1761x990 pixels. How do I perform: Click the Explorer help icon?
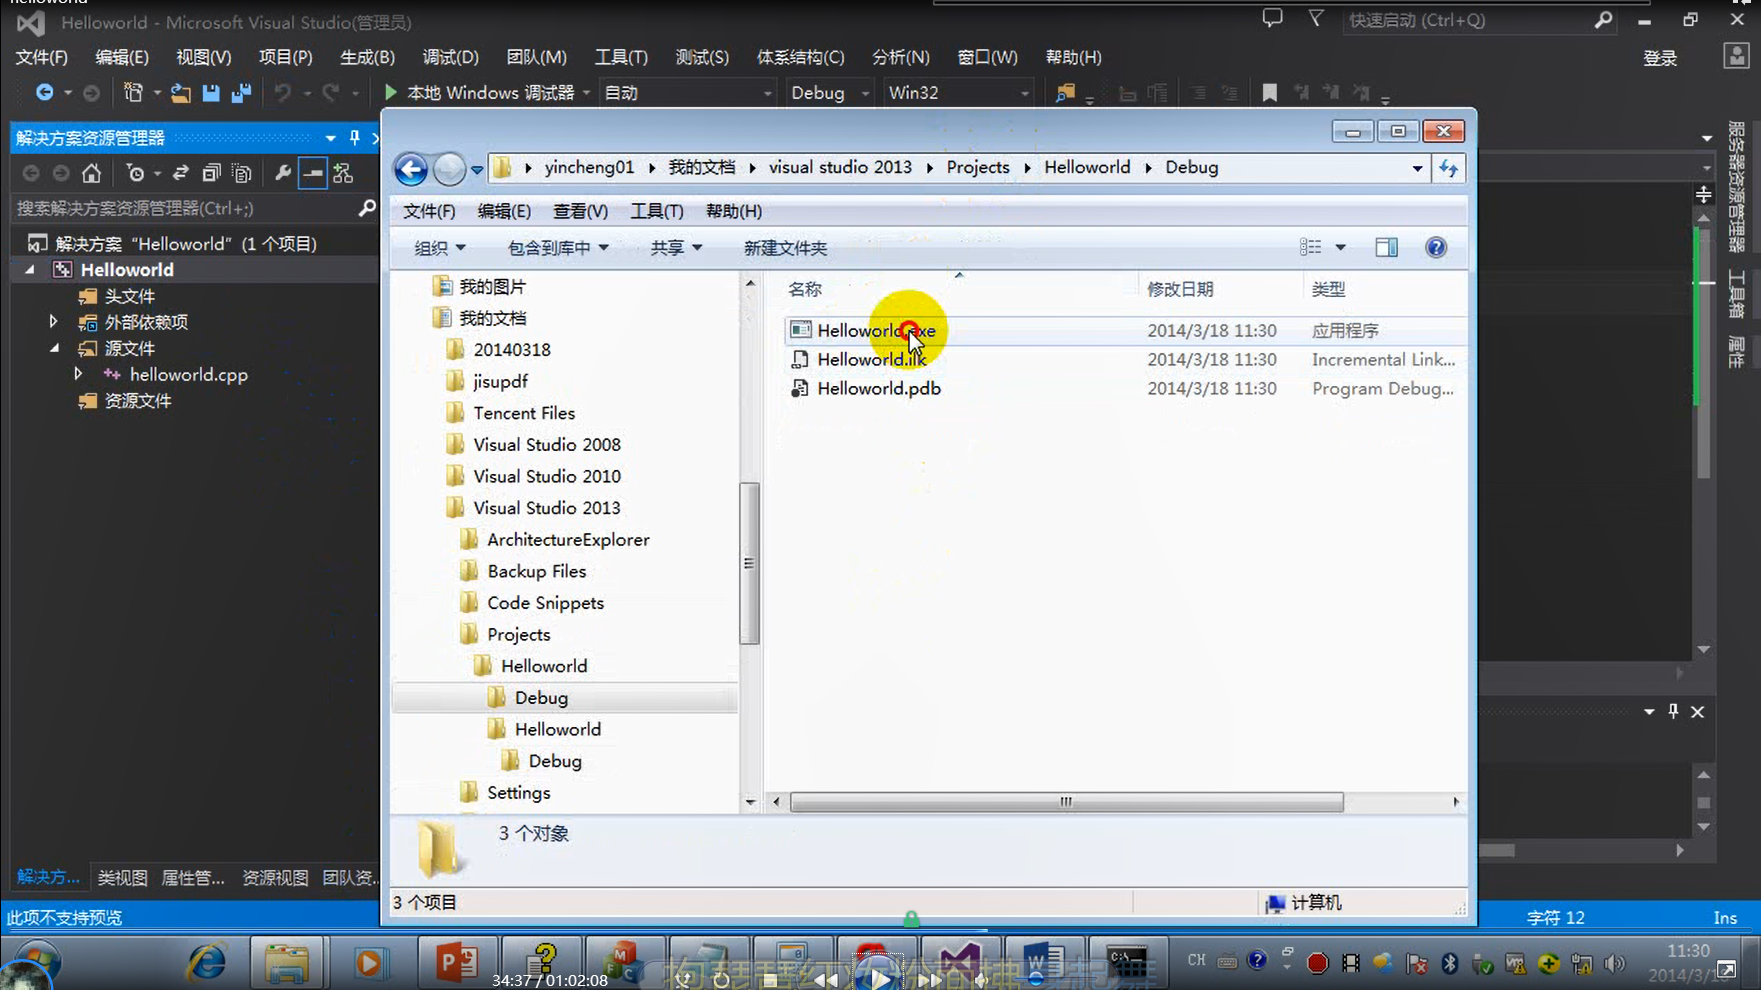pyautogui.click(x=1436, y=247)
